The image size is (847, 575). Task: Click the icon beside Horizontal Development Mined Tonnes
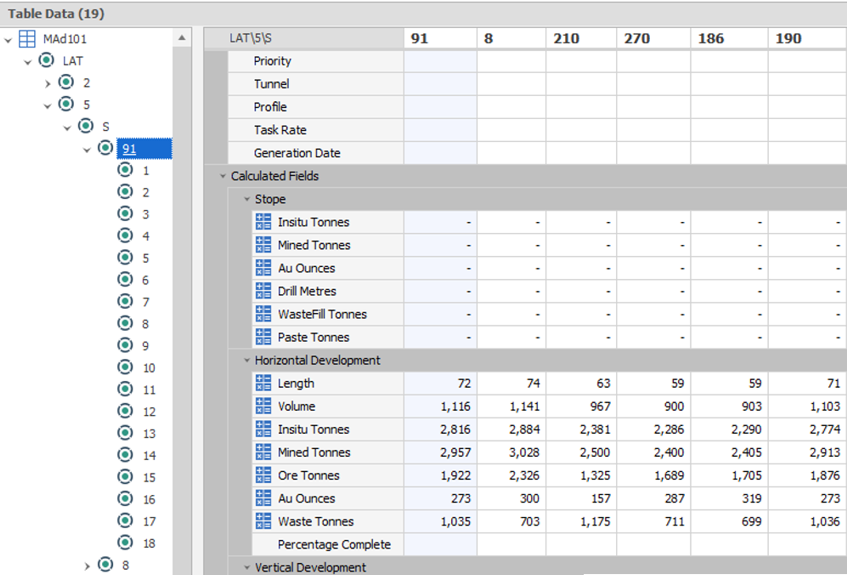(x=264, y=452)
